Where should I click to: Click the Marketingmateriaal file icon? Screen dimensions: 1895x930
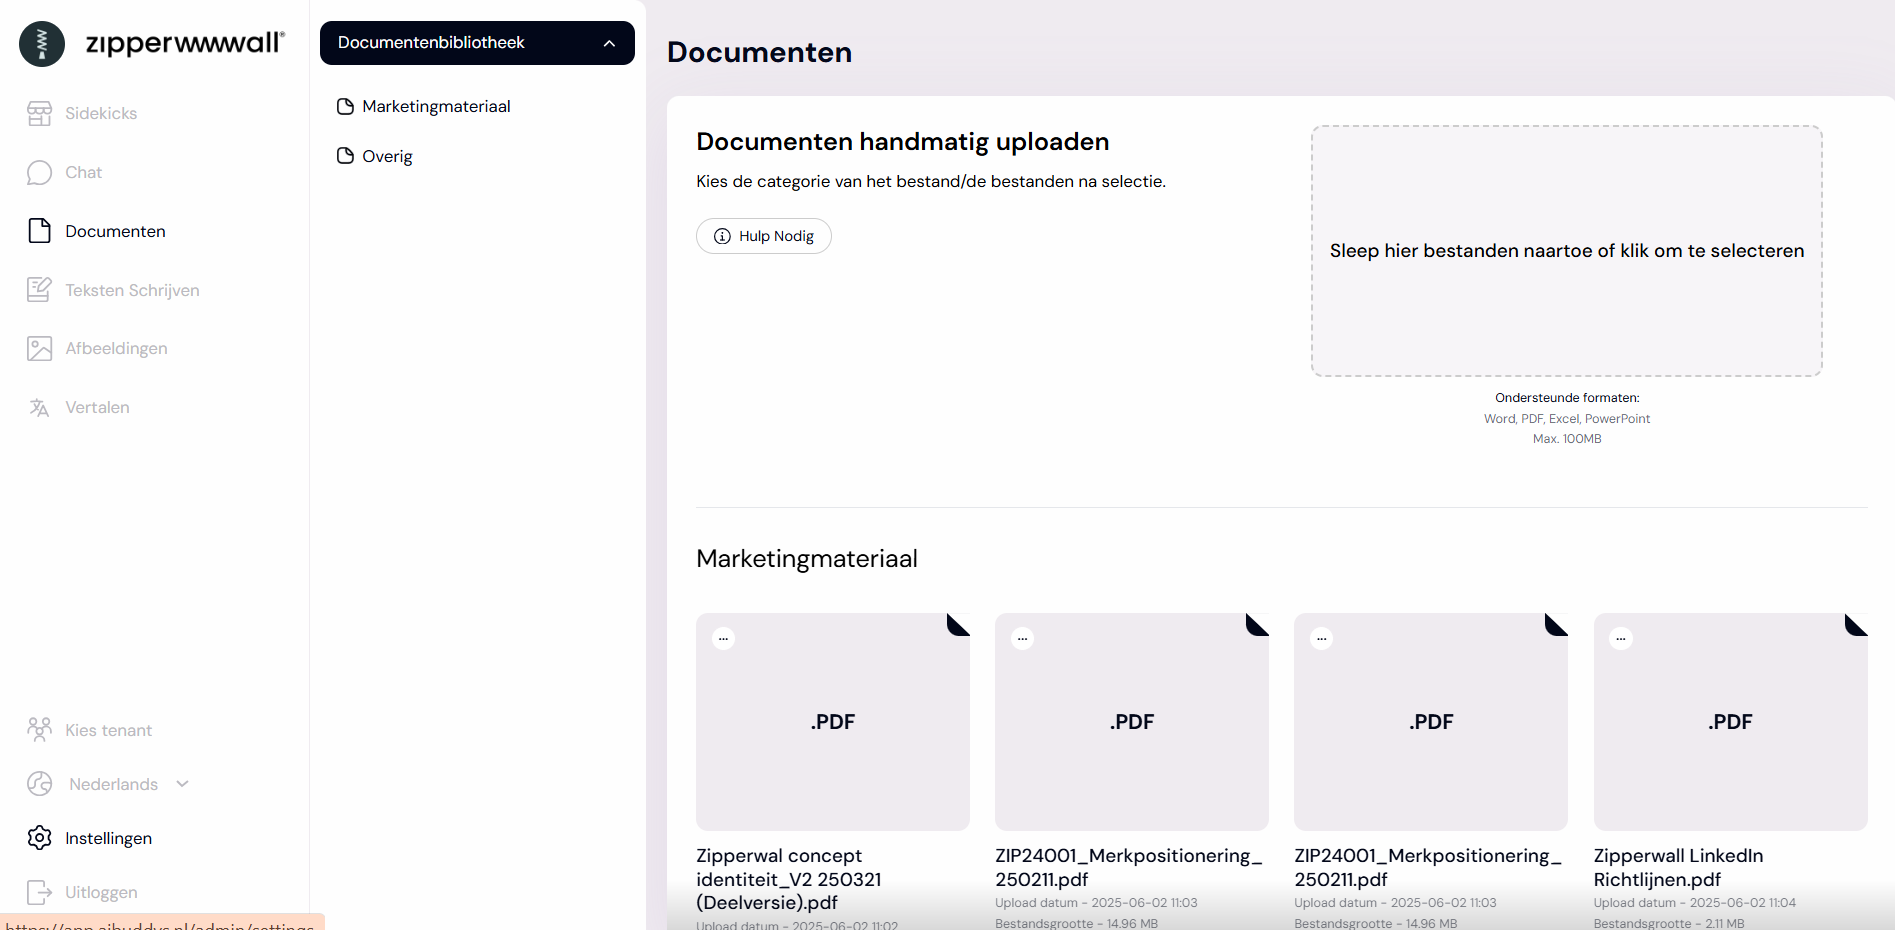(x=345, y=106)
